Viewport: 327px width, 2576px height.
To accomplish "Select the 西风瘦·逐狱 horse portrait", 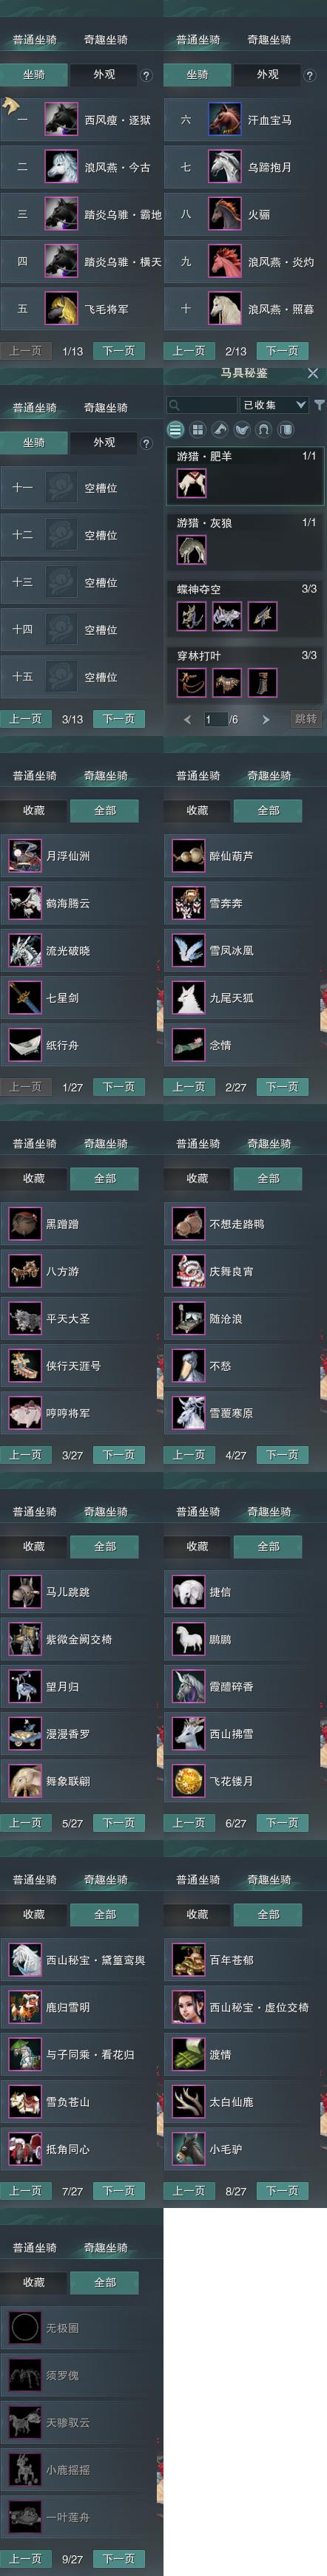I will pyautogui.click(x=62, y=119).
